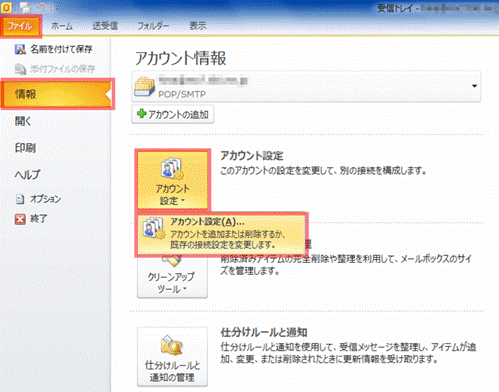Switch to the ホーム ribbon tab
The image size is (499, 392).
(62, 26)
